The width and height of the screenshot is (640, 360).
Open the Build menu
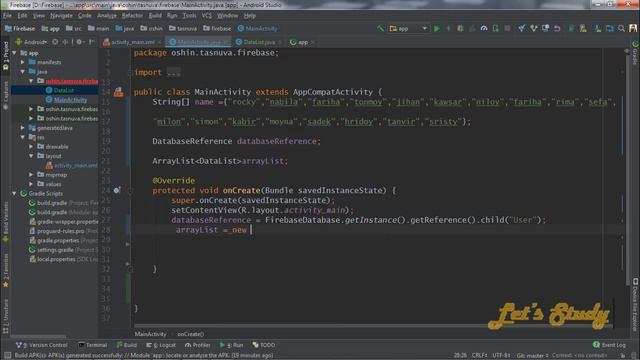tap(155, 16)
